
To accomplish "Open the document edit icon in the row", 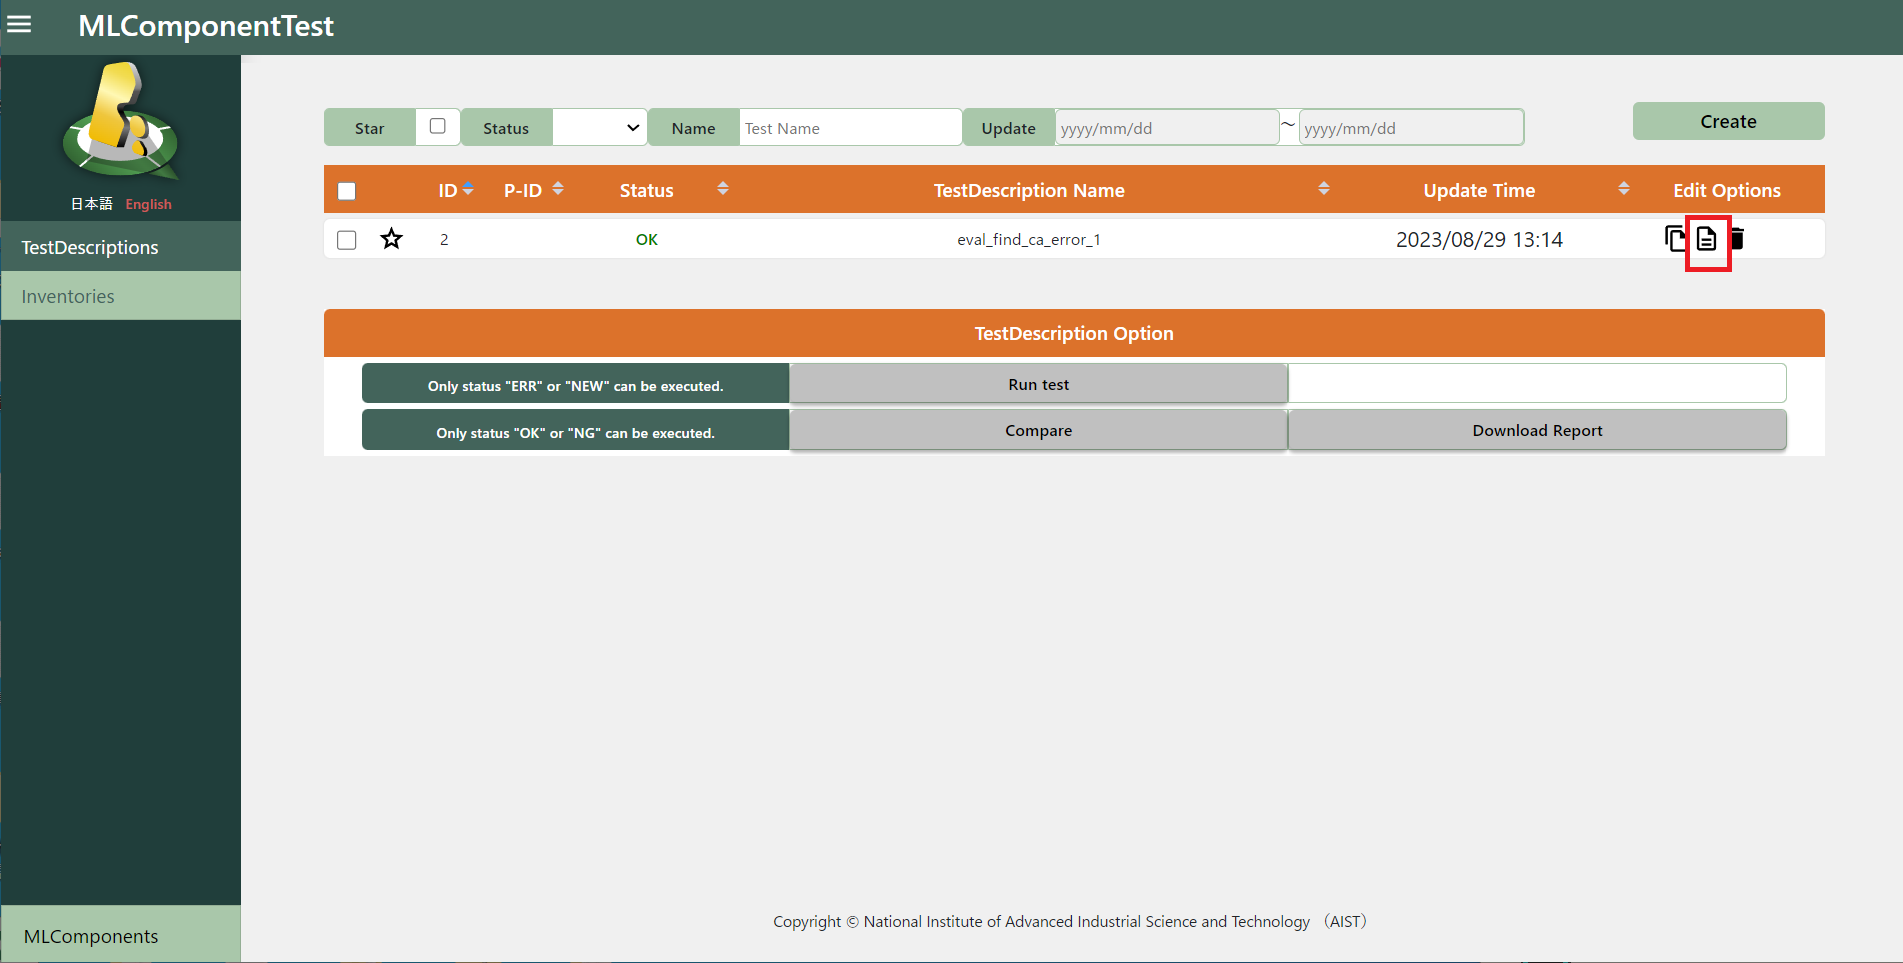I will [x=1706, y=240].
